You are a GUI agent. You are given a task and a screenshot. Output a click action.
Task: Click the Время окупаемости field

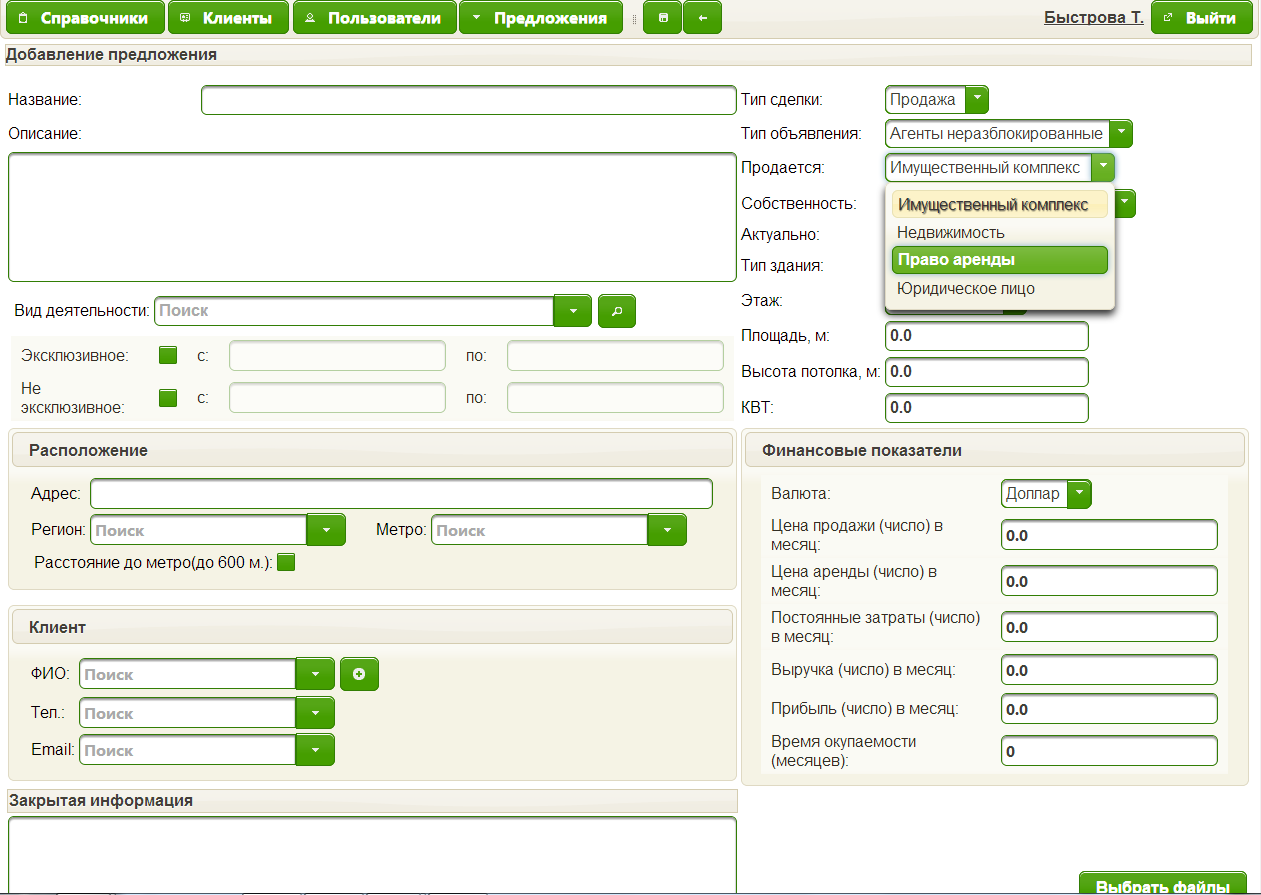coord(1109,751)
